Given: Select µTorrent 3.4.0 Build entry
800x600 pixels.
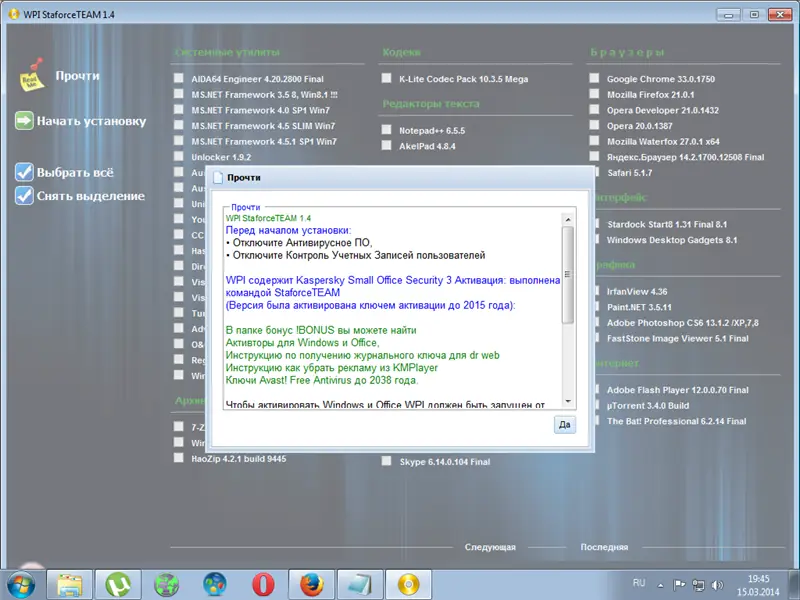Looking at the screenshot, I should pyautogui.click(x=647, y=406).
